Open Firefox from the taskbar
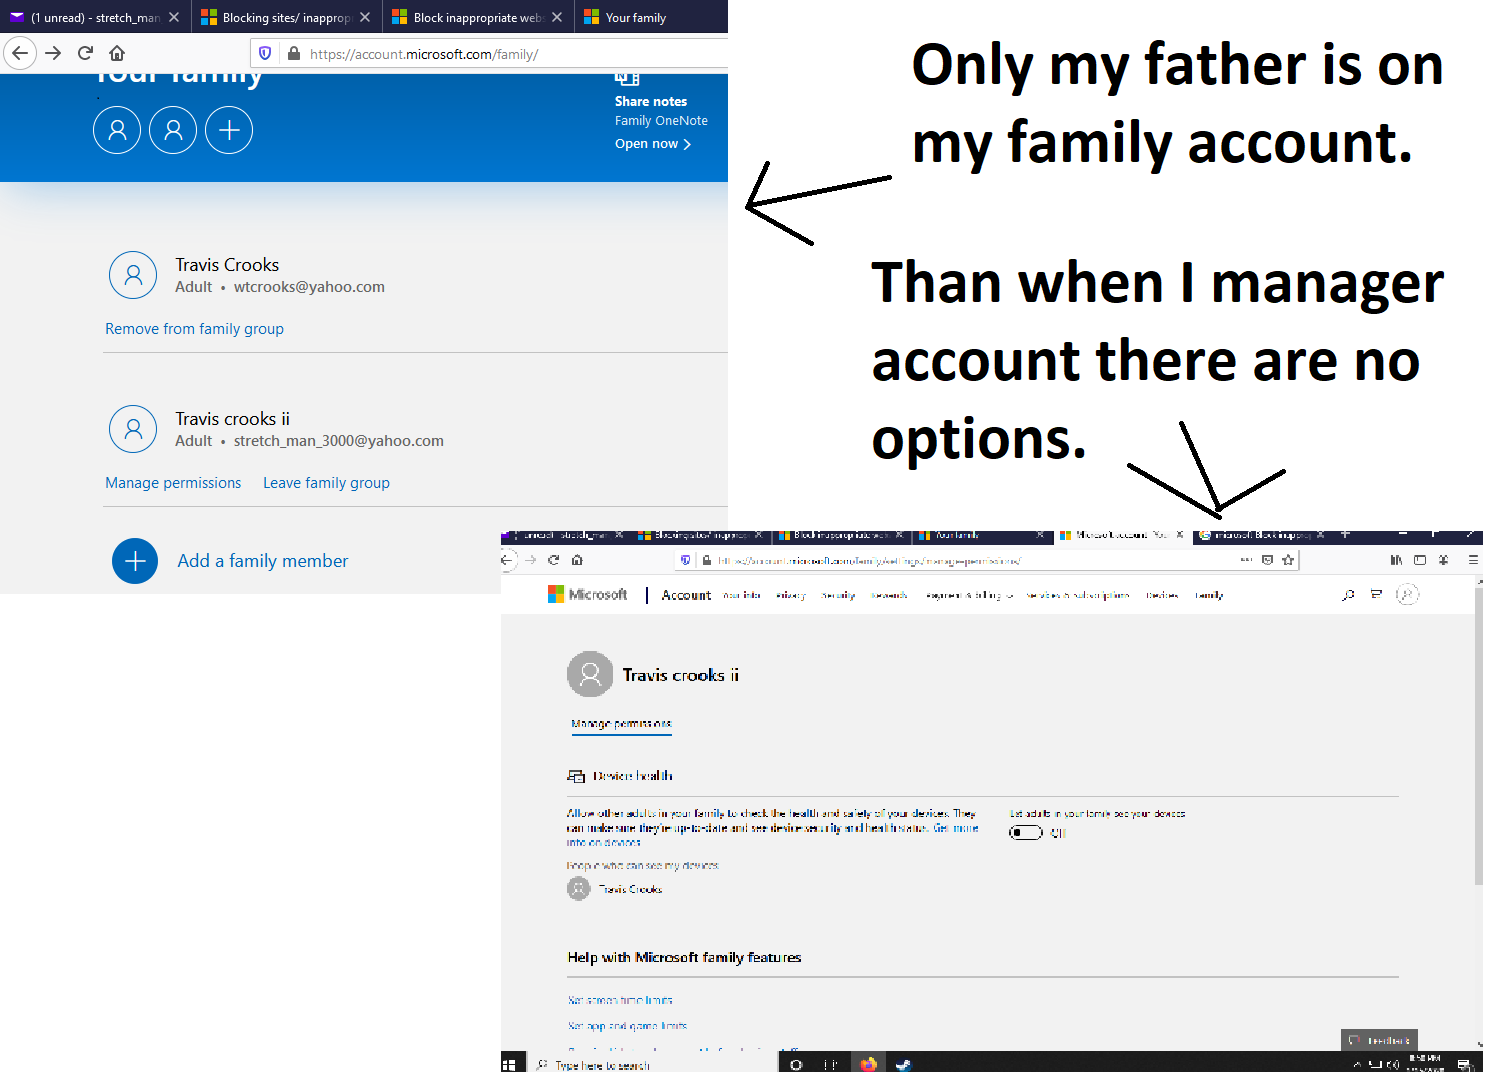1488x1072 pixels. tap(868, 1064)
